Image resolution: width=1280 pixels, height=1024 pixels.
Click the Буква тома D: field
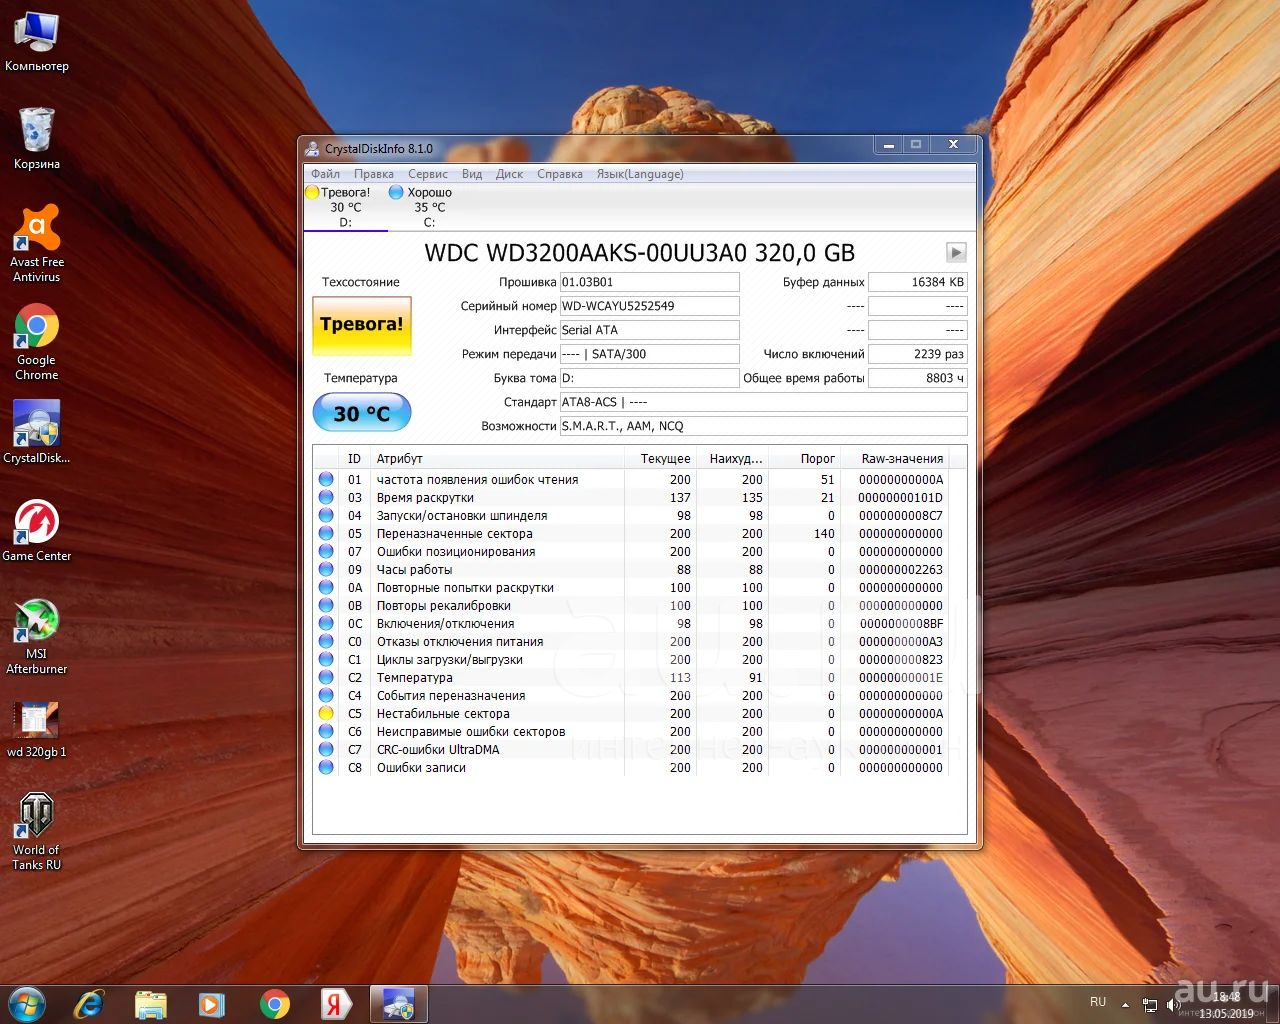(649, 378)
